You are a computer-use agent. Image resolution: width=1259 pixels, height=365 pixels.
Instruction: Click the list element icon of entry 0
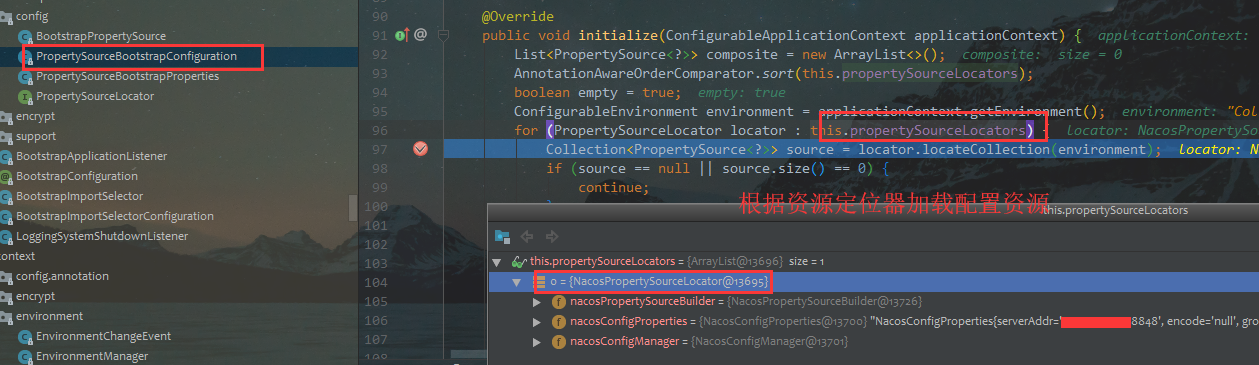click(x=540, y=282)
